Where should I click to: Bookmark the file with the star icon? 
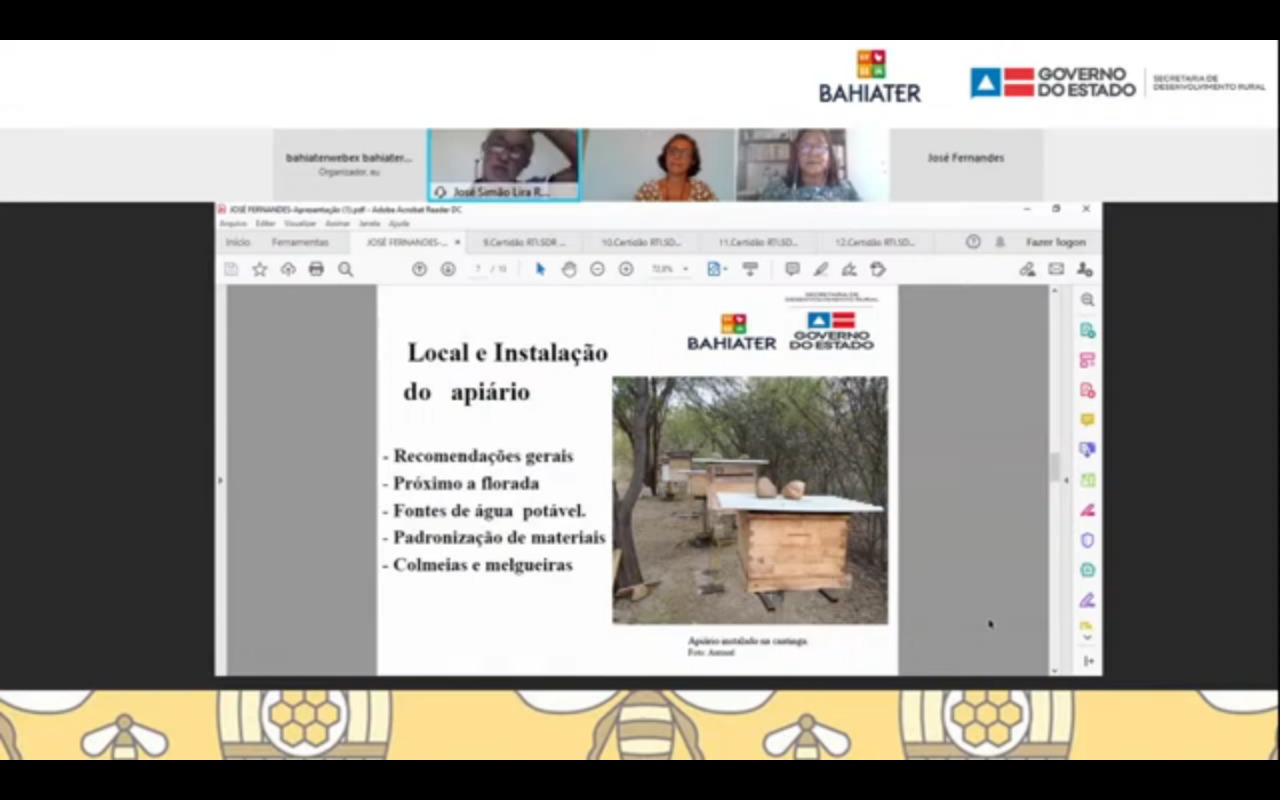(259, 269)
